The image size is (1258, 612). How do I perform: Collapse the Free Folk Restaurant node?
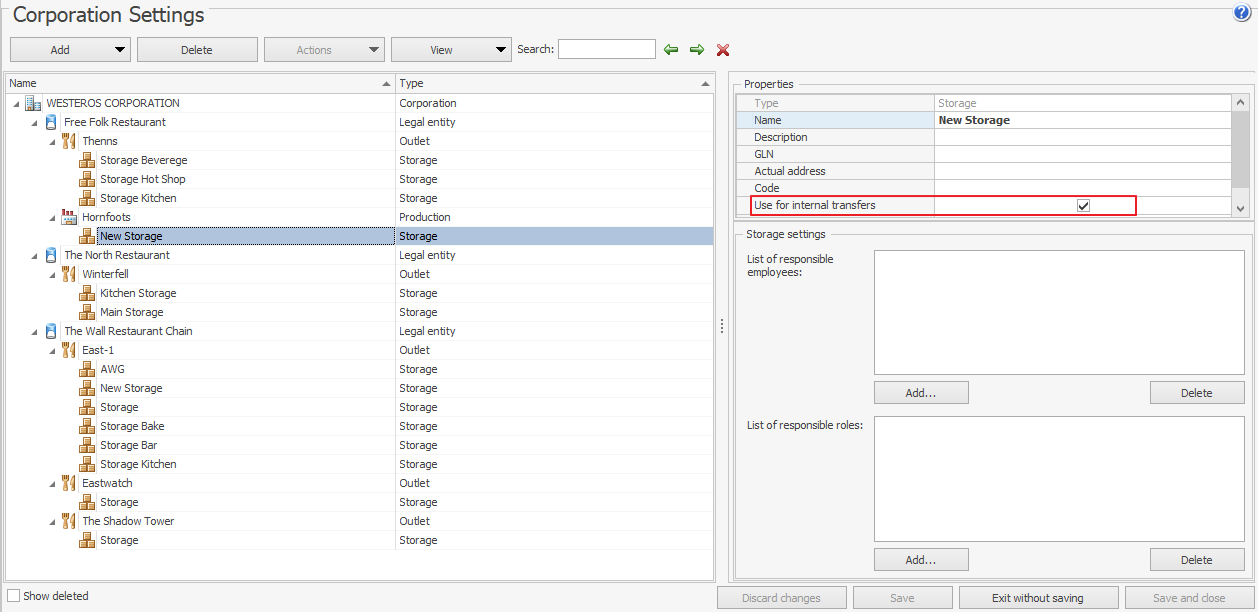pyautogui.click(x=34, y=123)
